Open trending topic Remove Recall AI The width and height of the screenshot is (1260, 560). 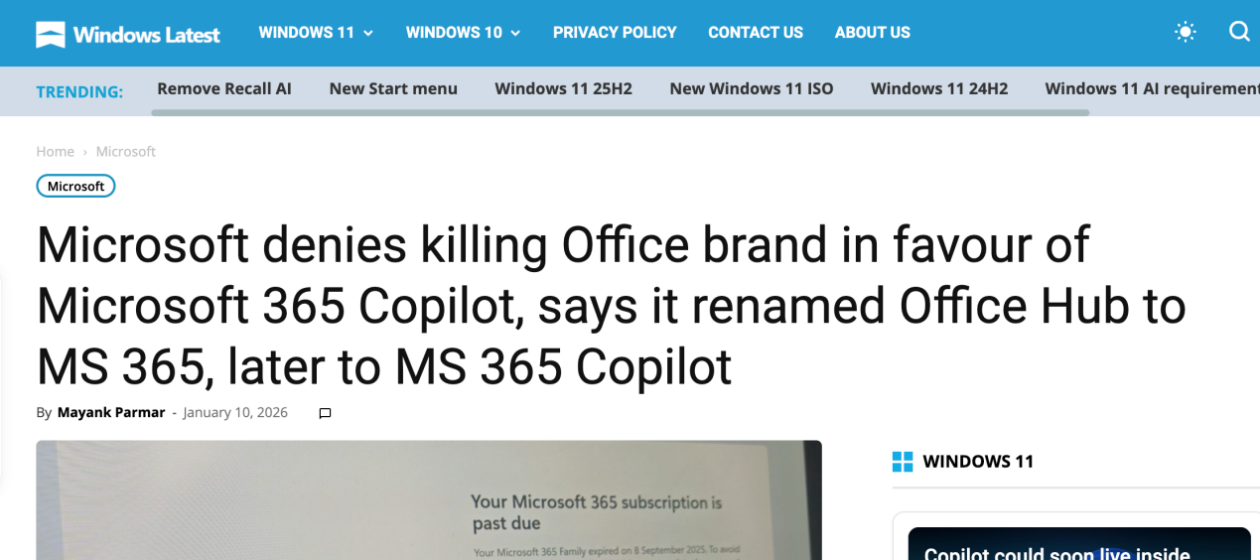pyautogui.click(x=224, y=88)
